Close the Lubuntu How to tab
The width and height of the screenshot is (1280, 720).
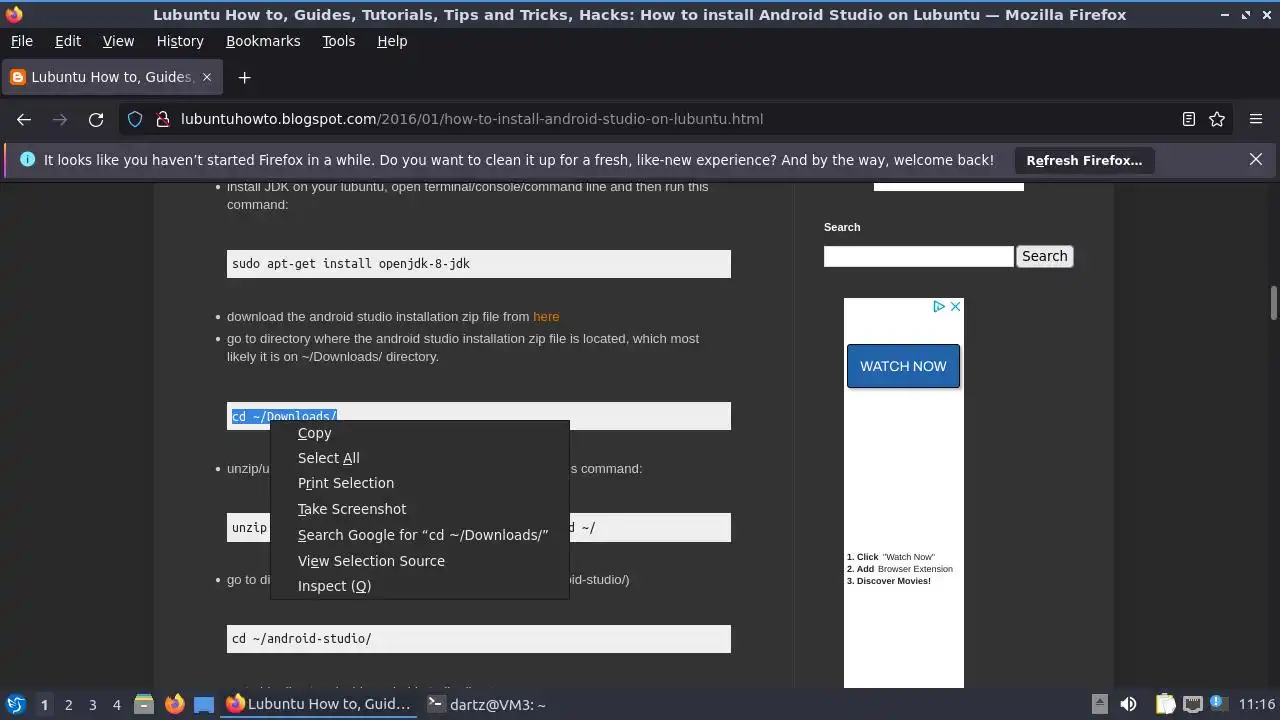207,77
